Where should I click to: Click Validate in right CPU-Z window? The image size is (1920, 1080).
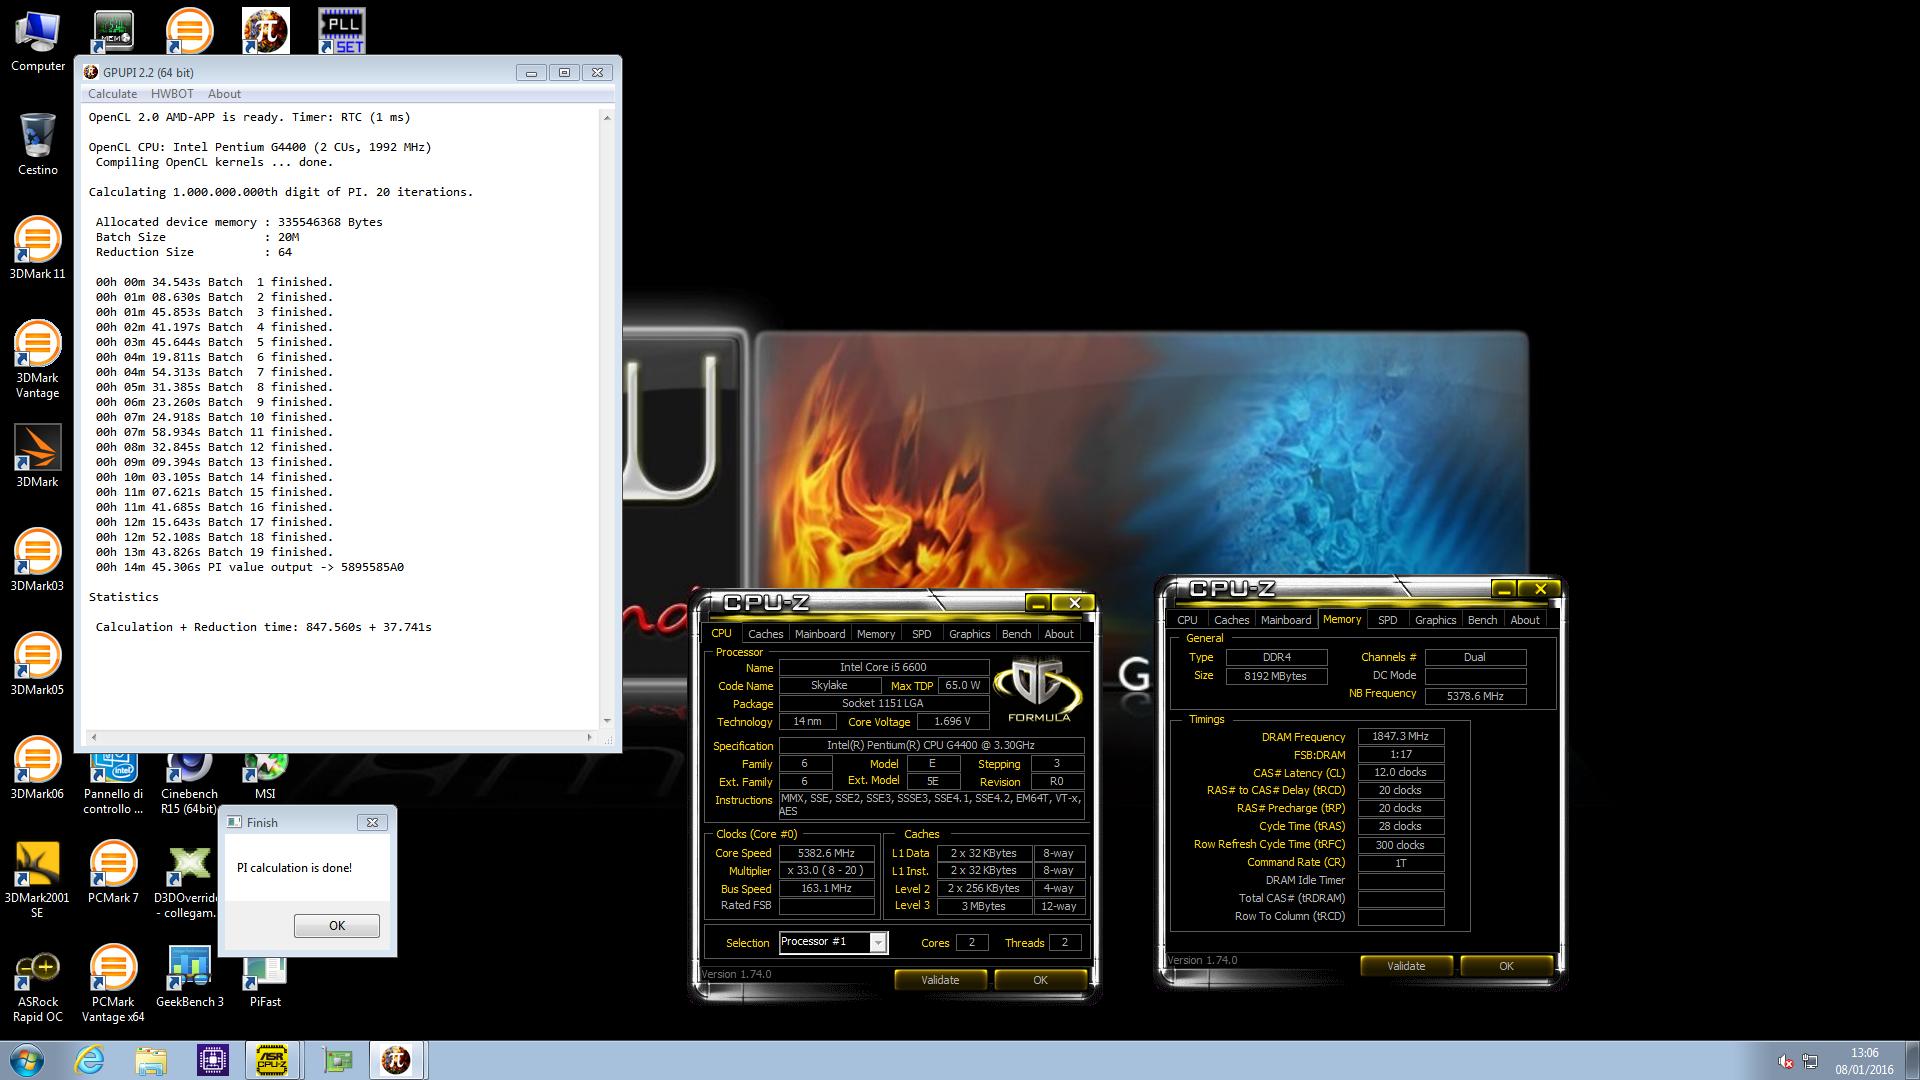1406,966
